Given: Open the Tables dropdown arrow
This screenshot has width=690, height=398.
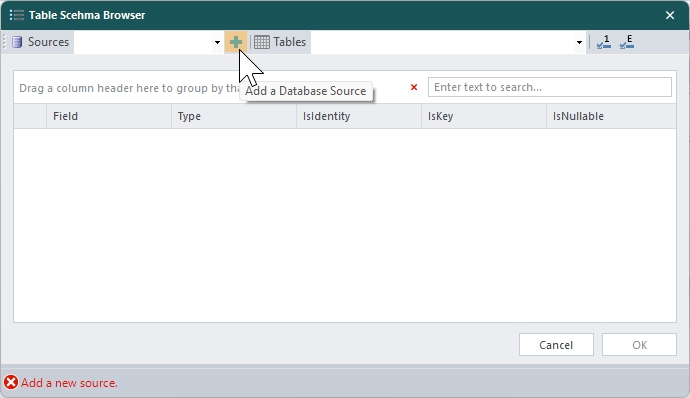Looking at the screenshot, I should [x=579, y=42].
